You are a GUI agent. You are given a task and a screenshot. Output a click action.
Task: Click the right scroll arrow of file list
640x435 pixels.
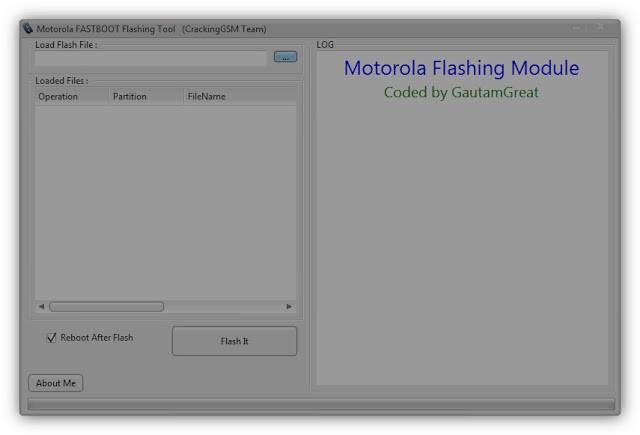[289, 306]
